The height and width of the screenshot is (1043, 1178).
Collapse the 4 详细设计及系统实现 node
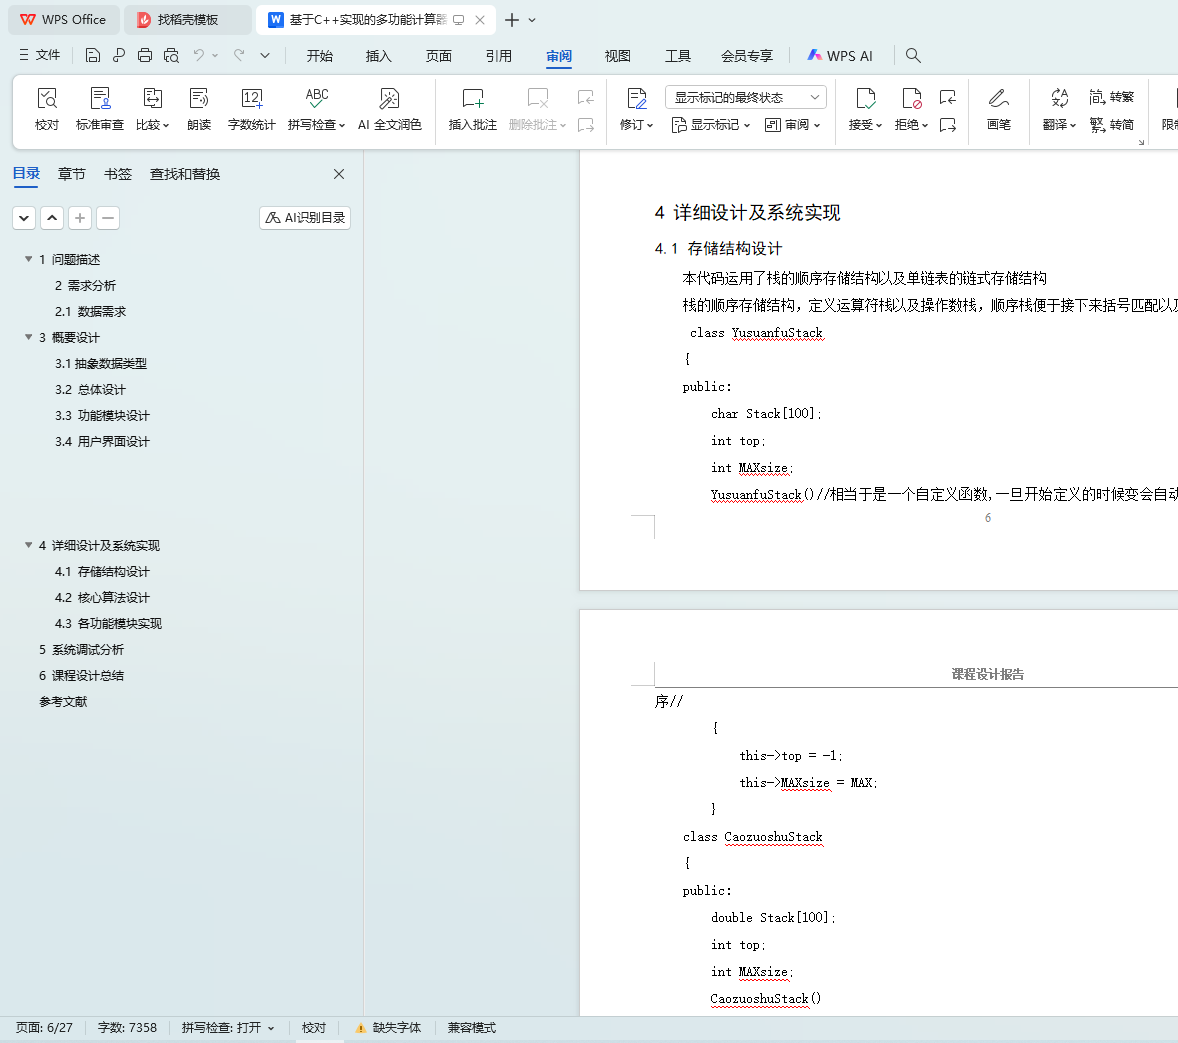29,546
